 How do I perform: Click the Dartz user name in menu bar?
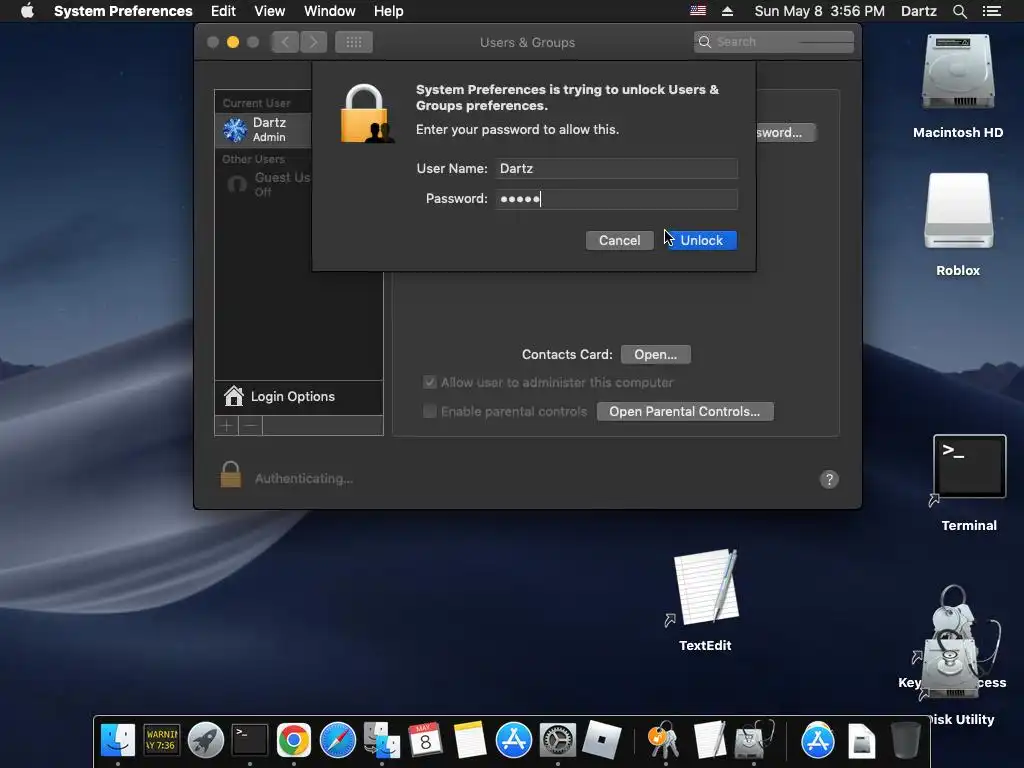(x=918, y=11)
